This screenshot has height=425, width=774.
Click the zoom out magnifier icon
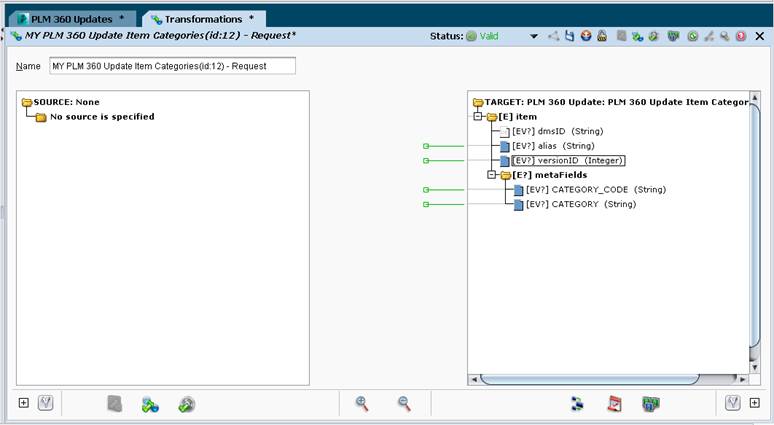(x=404, y=403)
